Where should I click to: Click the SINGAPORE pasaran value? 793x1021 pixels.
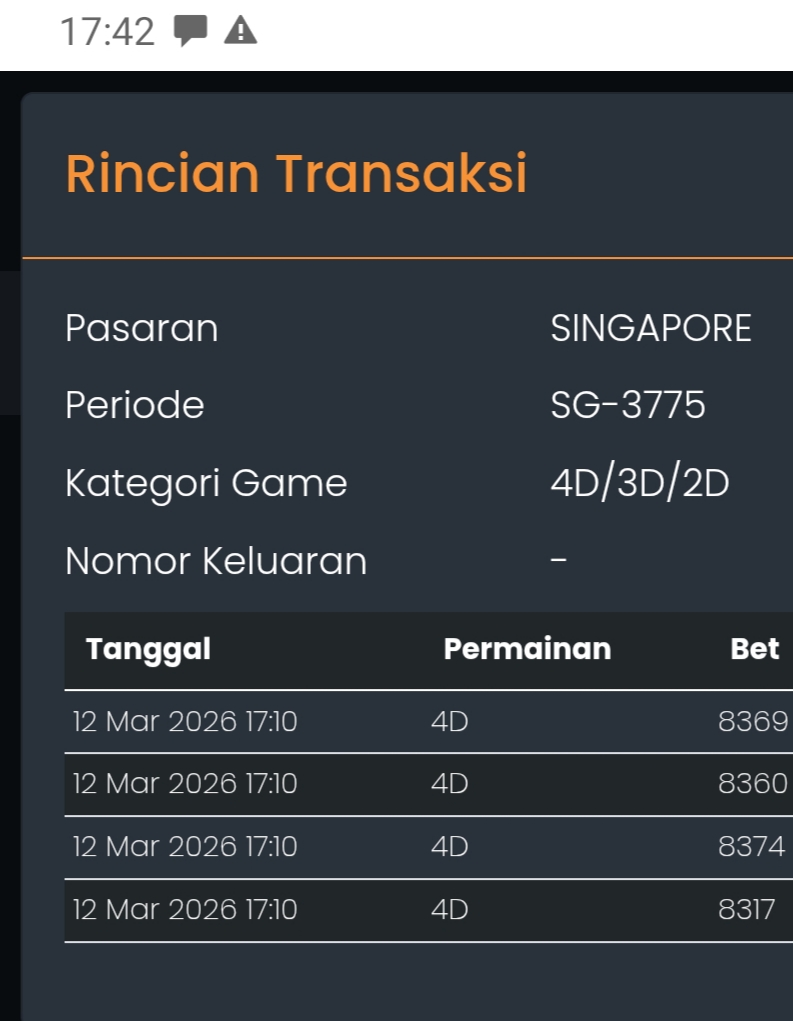click(651, 328)
